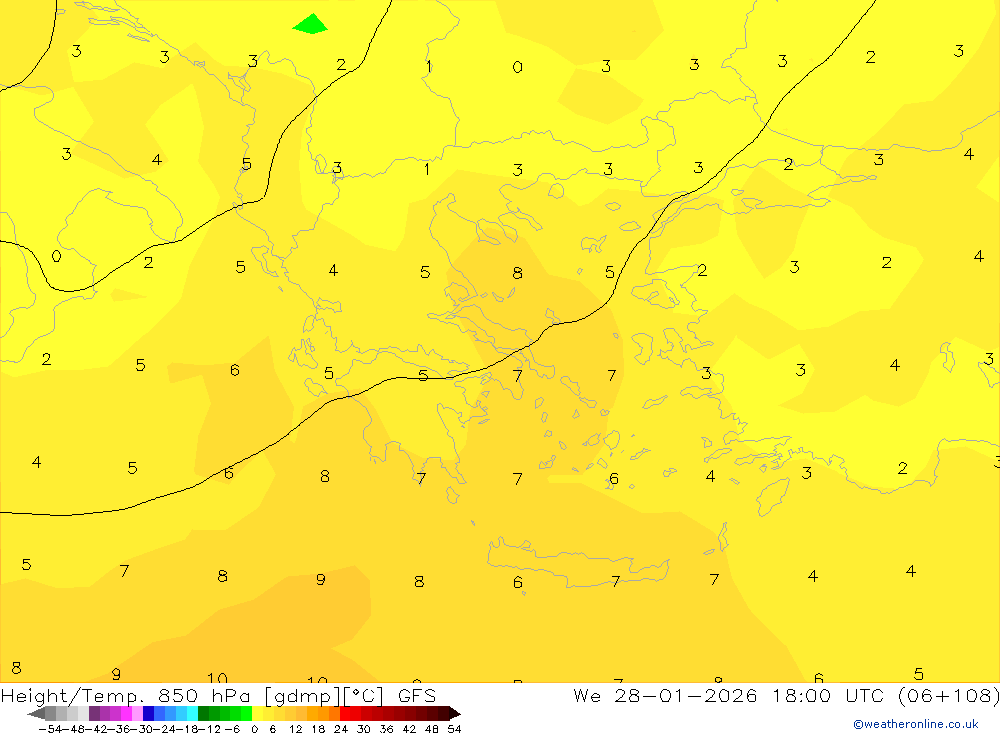The width and height of the screenshot is (1000, 733).
Task: Click the -30 legend scale label
Action: [143, 729]
